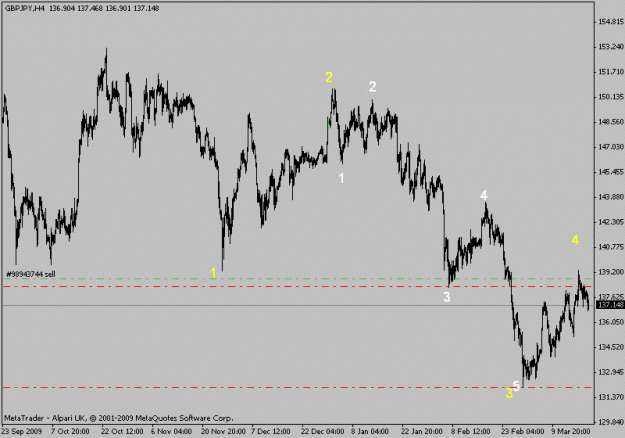Click the 132.945 price scale value
The height and width of the screenshot is (438, 625).
click(611, 372)
